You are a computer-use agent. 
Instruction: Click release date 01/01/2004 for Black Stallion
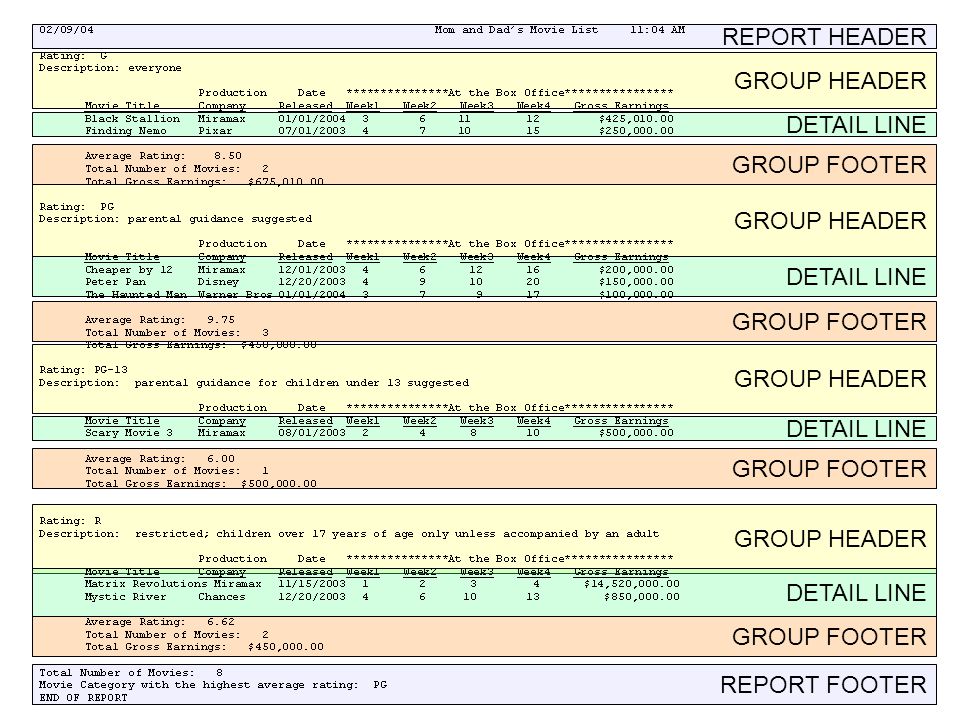coord(312,119)
